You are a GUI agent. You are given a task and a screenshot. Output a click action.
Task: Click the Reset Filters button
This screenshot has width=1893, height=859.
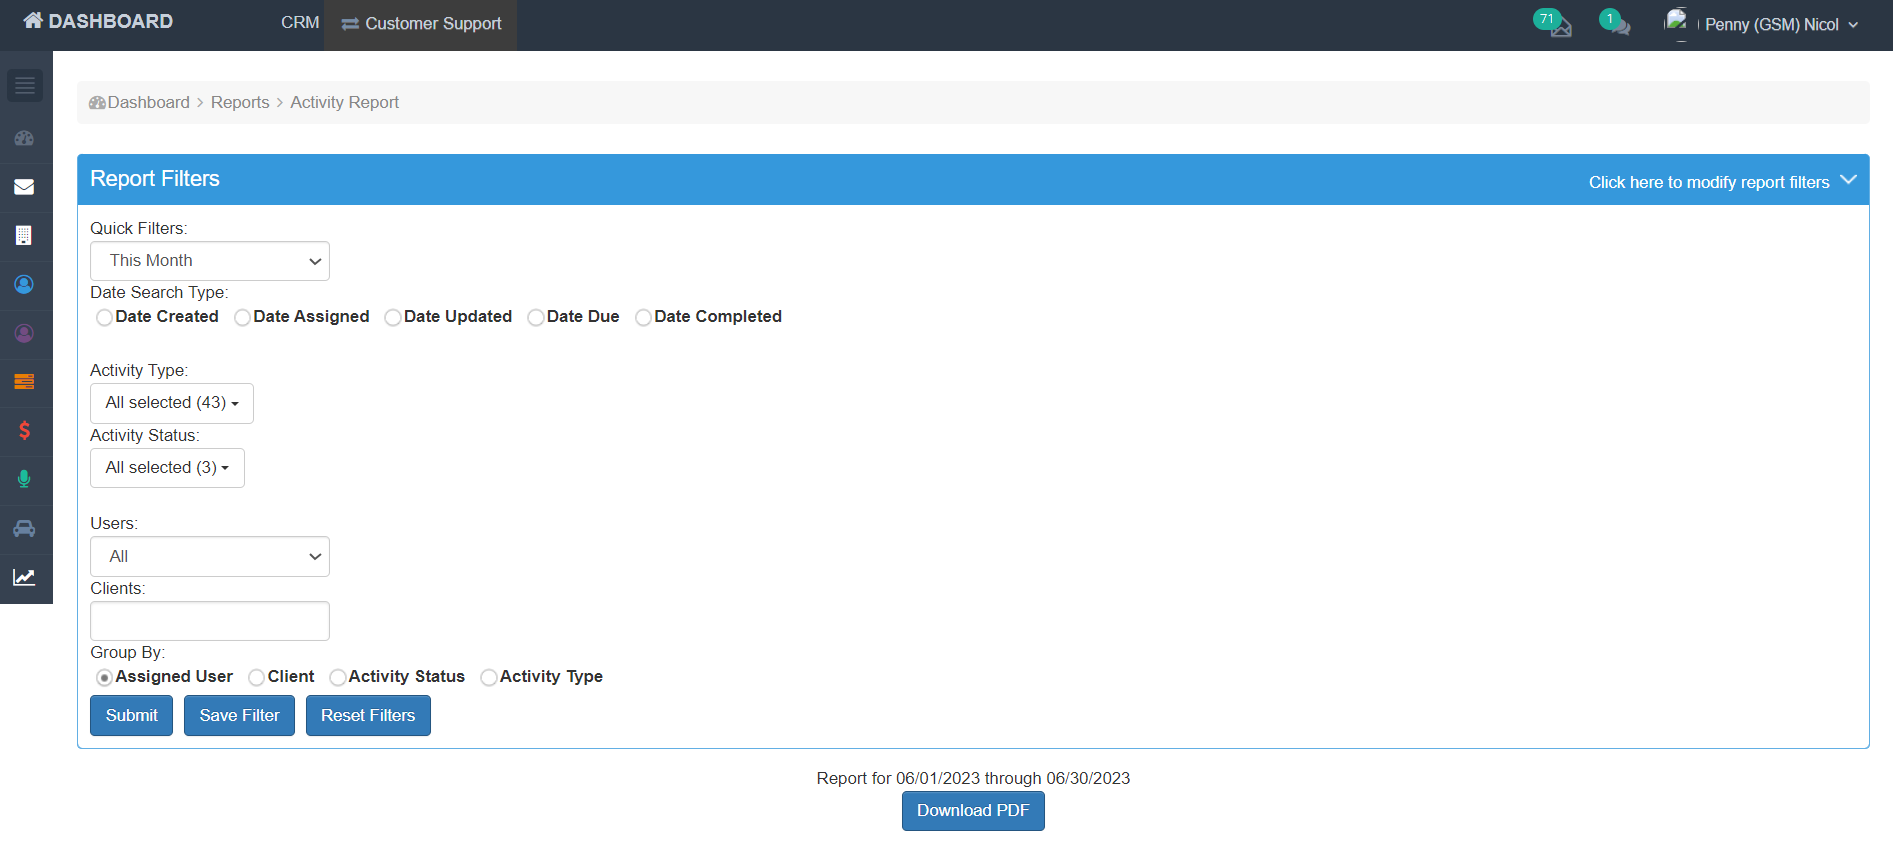[368, 716]
